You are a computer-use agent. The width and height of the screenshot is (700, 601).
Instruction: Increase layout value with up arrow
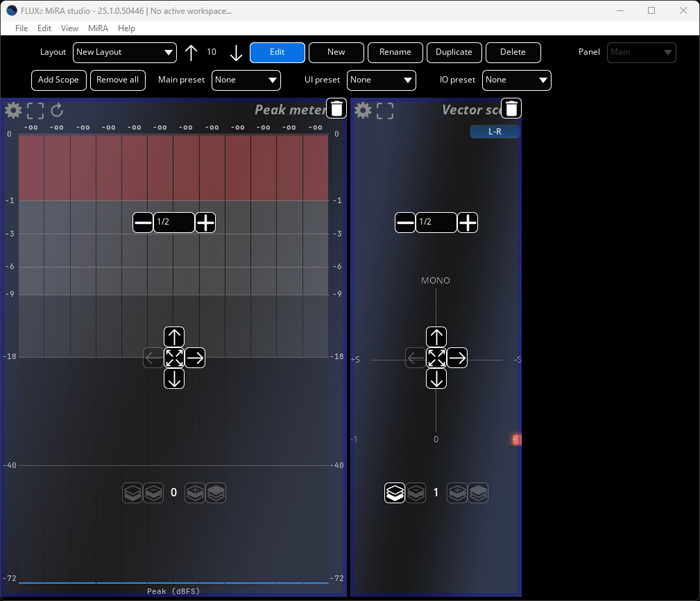[x=191, y=53]
